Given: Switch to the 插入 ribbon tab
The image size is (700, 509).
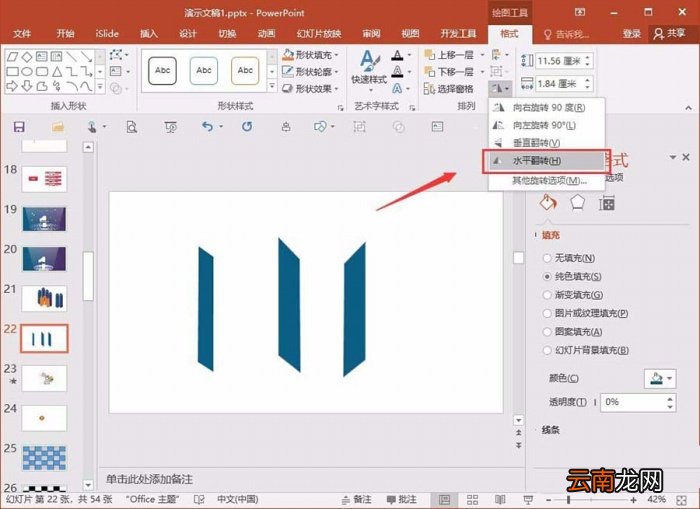Looking at the screenshot, I should [x=149, y=33].
